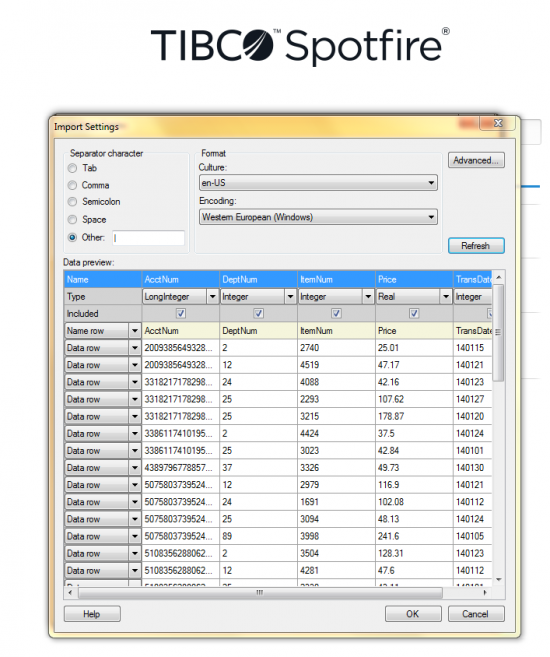Toggle the Included checkbox for Price

pos(414,313)
